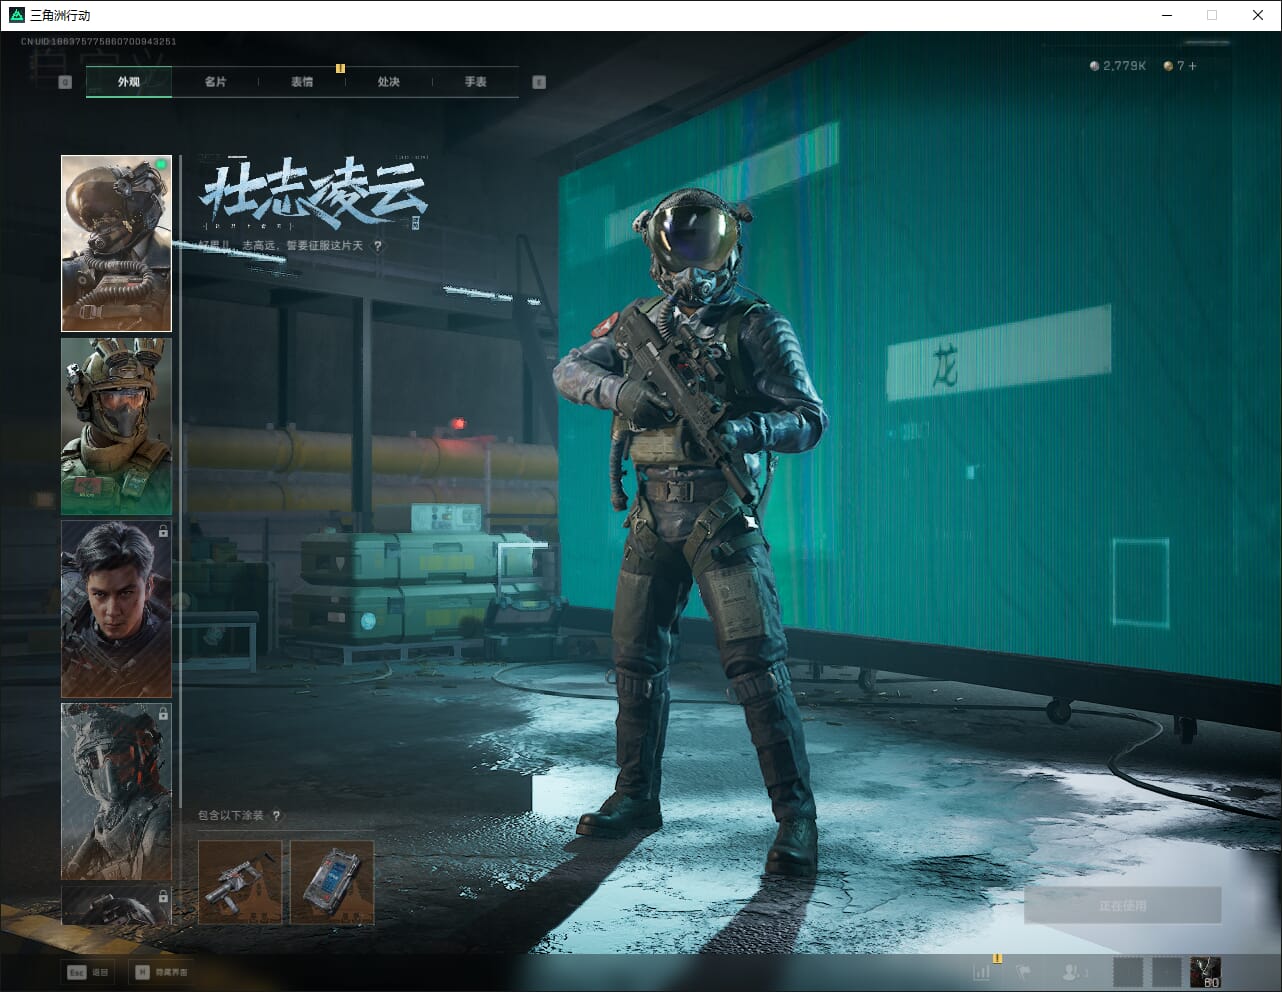Choose the green armored soldier skin
This screenshot has height=992, width=1282.
point(116,426)
